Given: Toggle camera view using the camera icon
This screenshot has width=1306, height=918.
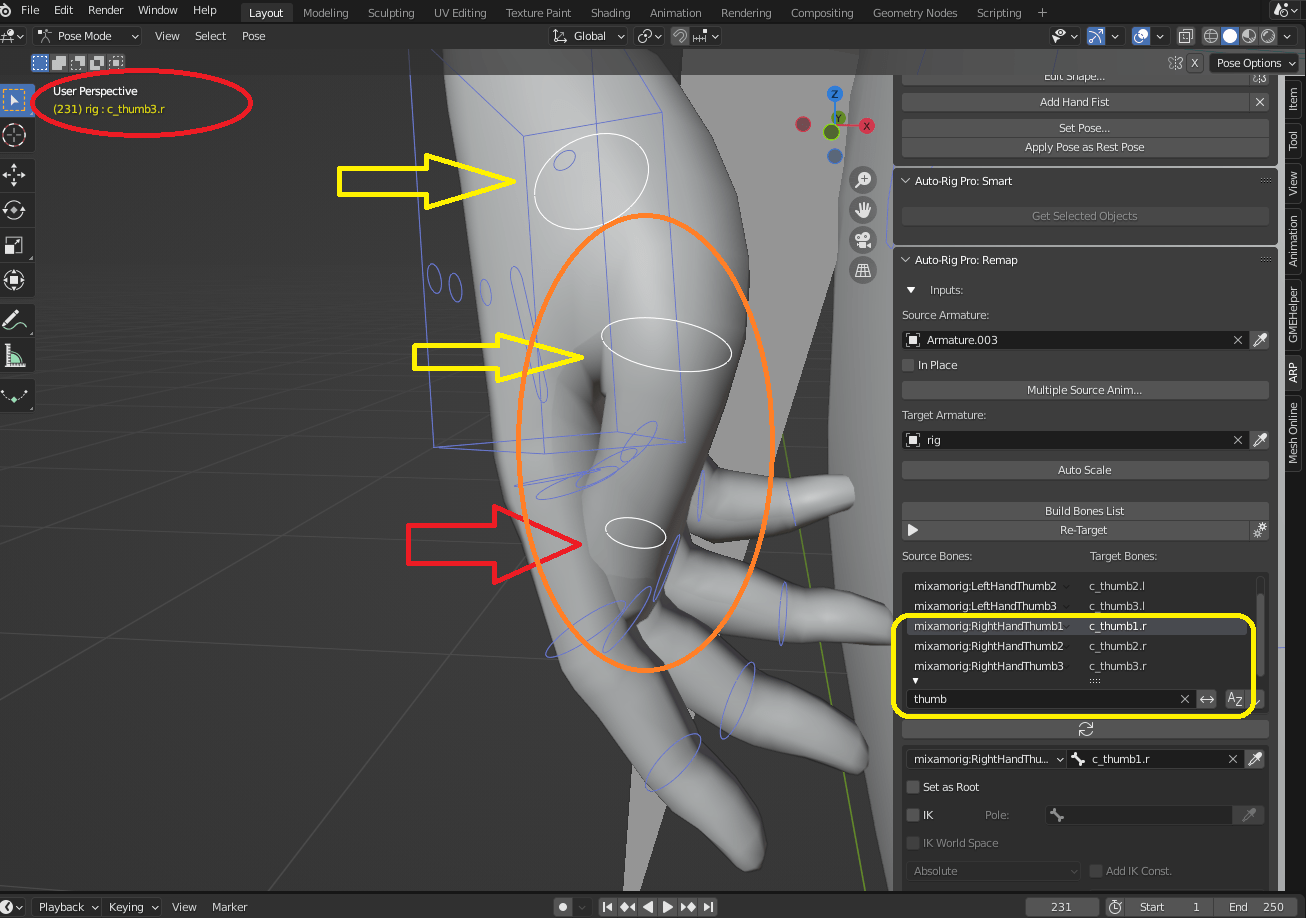Looking at the screenshot, I should [x=862, y=239].
